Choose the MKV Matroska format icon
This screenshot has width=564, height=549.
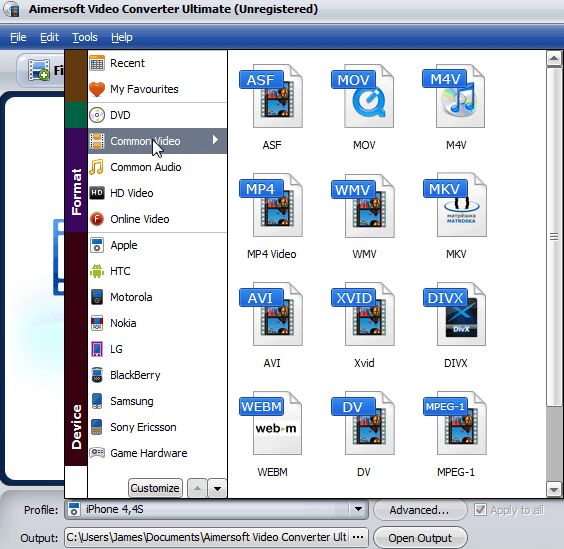455,205
